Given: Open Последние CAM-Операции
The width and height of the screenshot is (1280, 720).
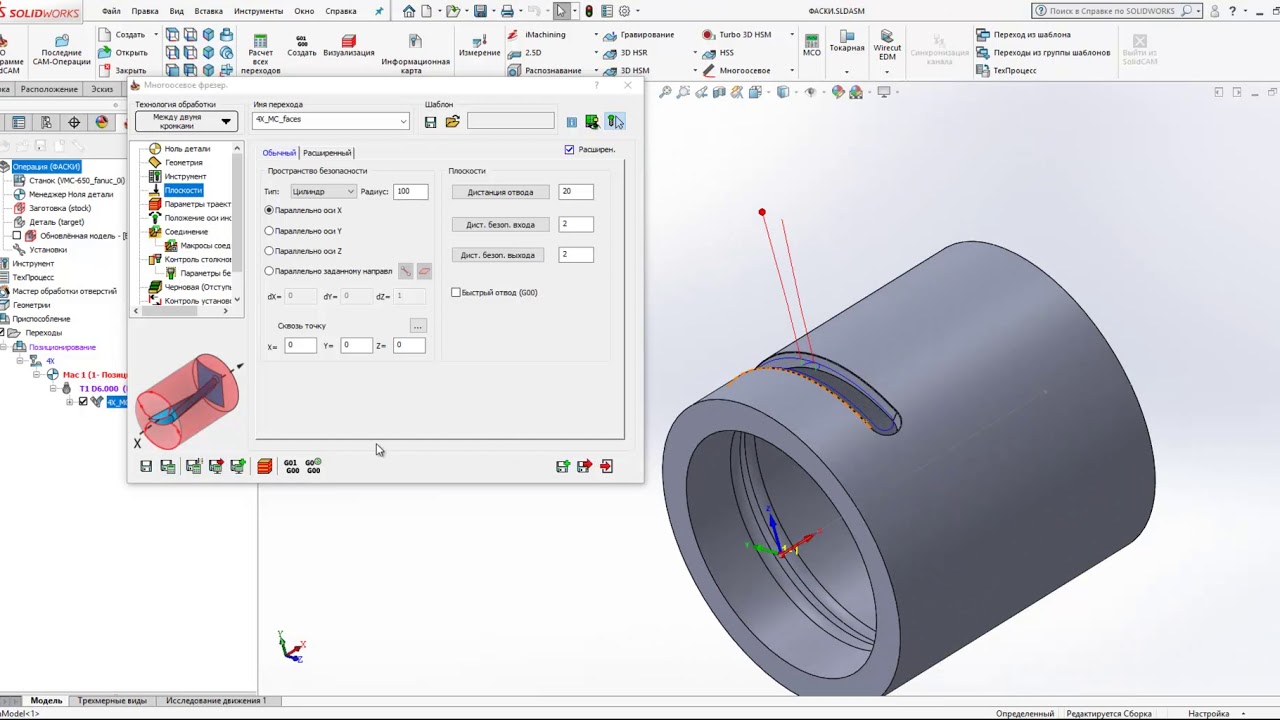Looking at the screenshot, I should [x=62, y=50].
